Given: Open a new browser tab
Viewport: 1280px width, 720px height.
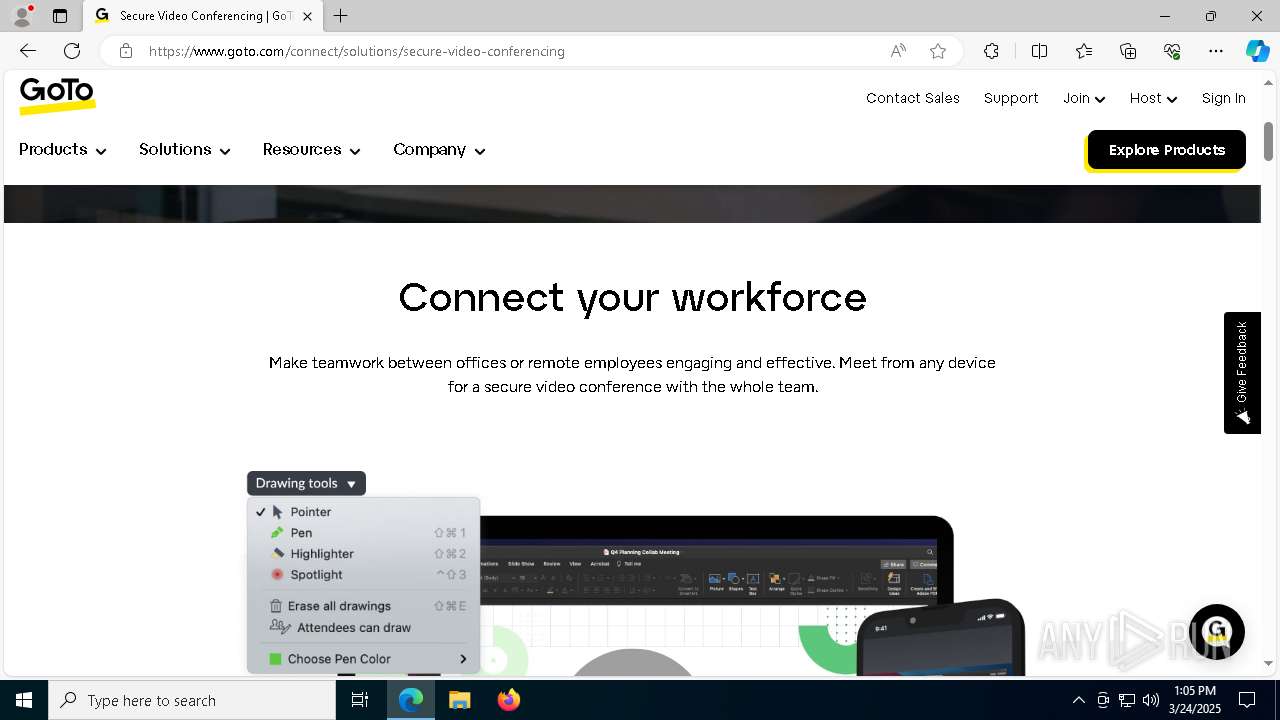Looking at the screenshot, I should (x=341, y=16).
